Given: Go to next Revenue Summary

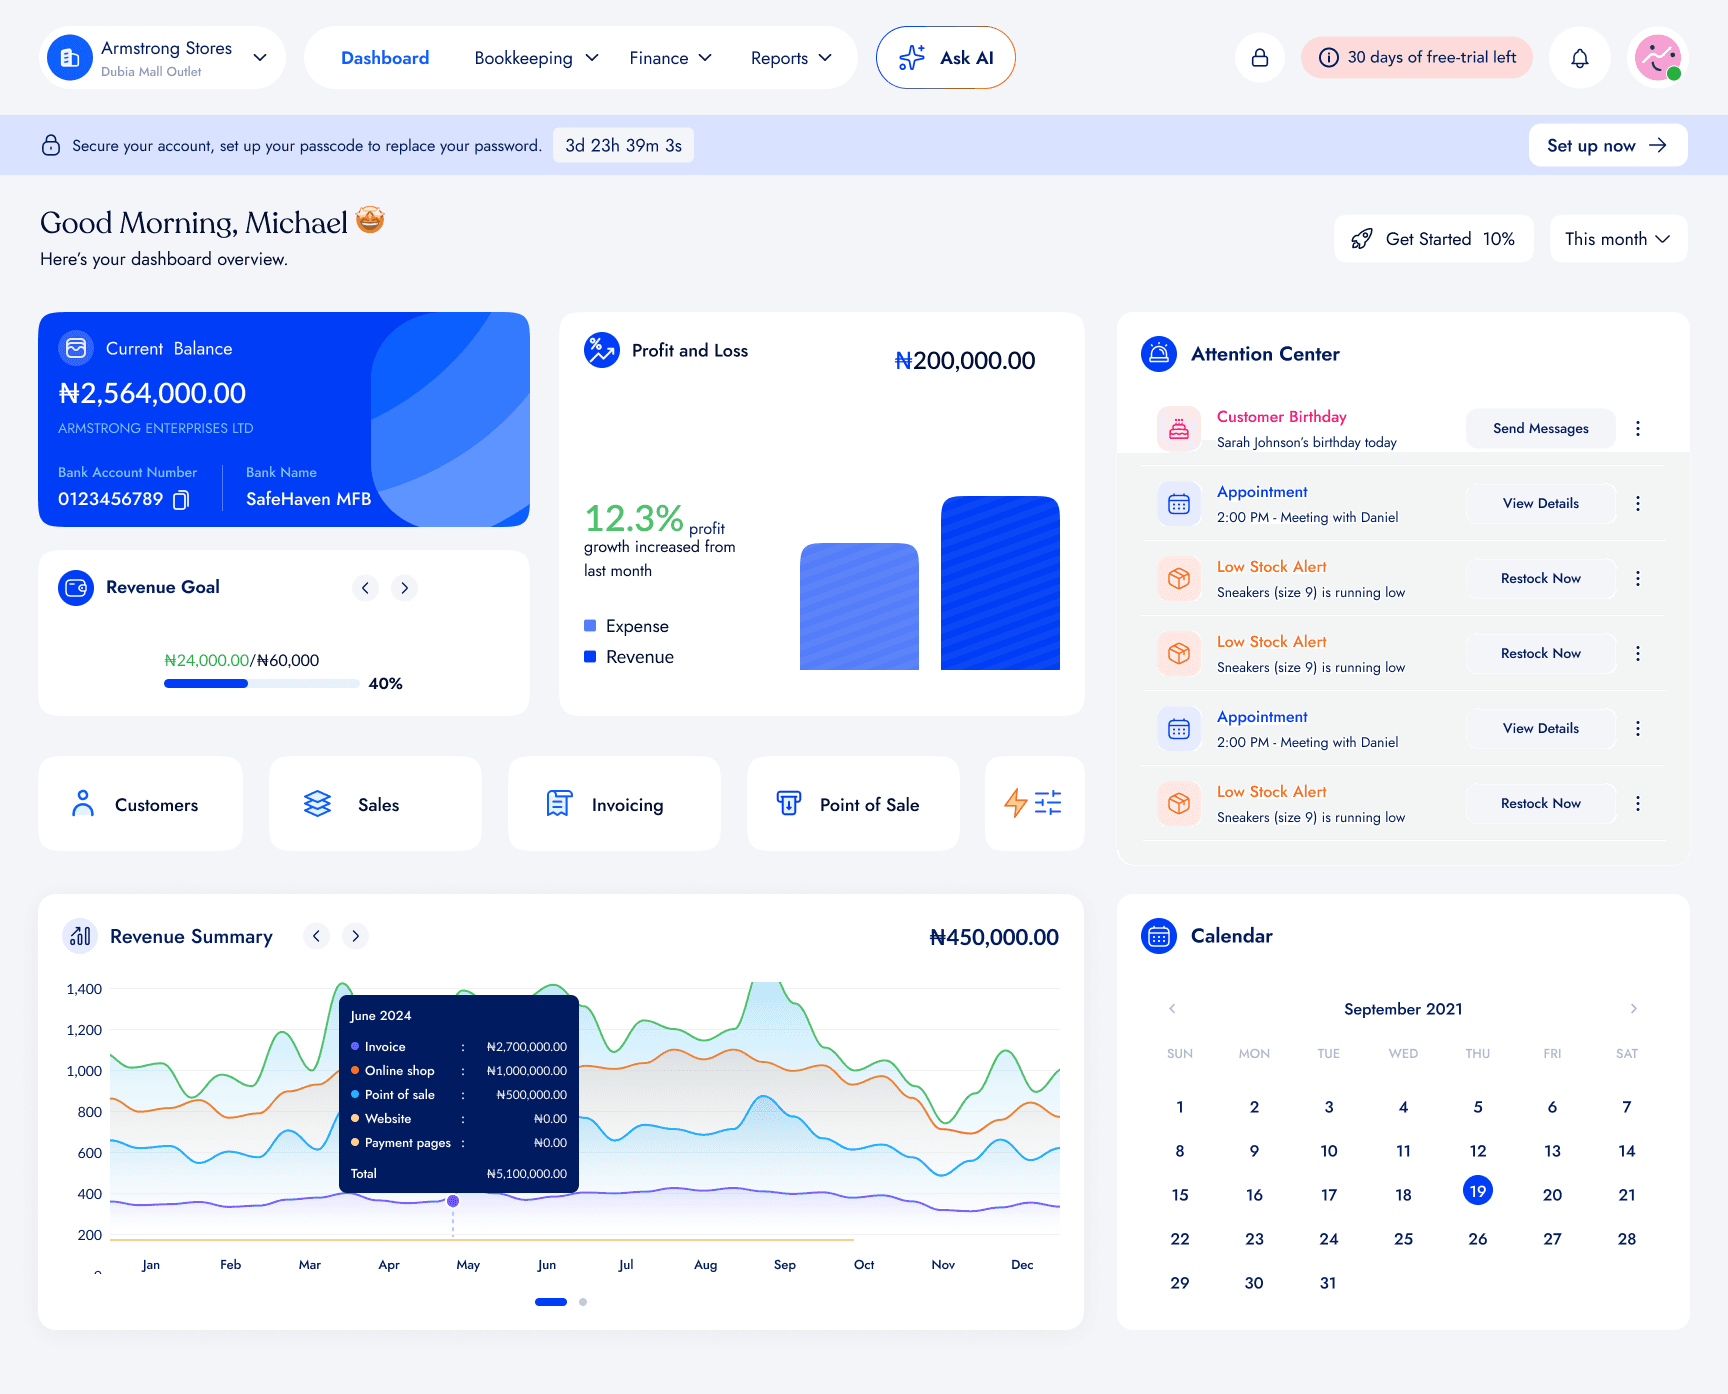Looking at the screenshot, I should pos(355,936).
